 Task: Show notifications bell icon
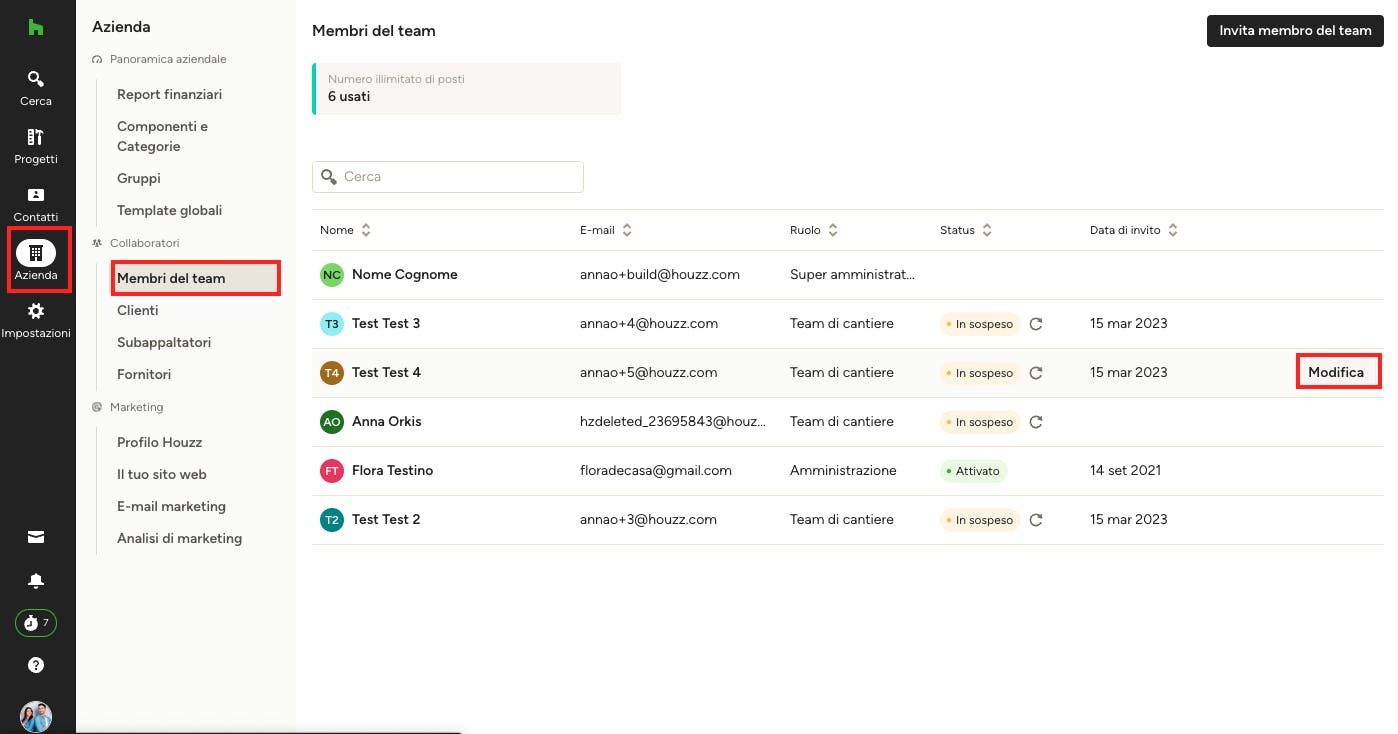click(x=36, y=581)
